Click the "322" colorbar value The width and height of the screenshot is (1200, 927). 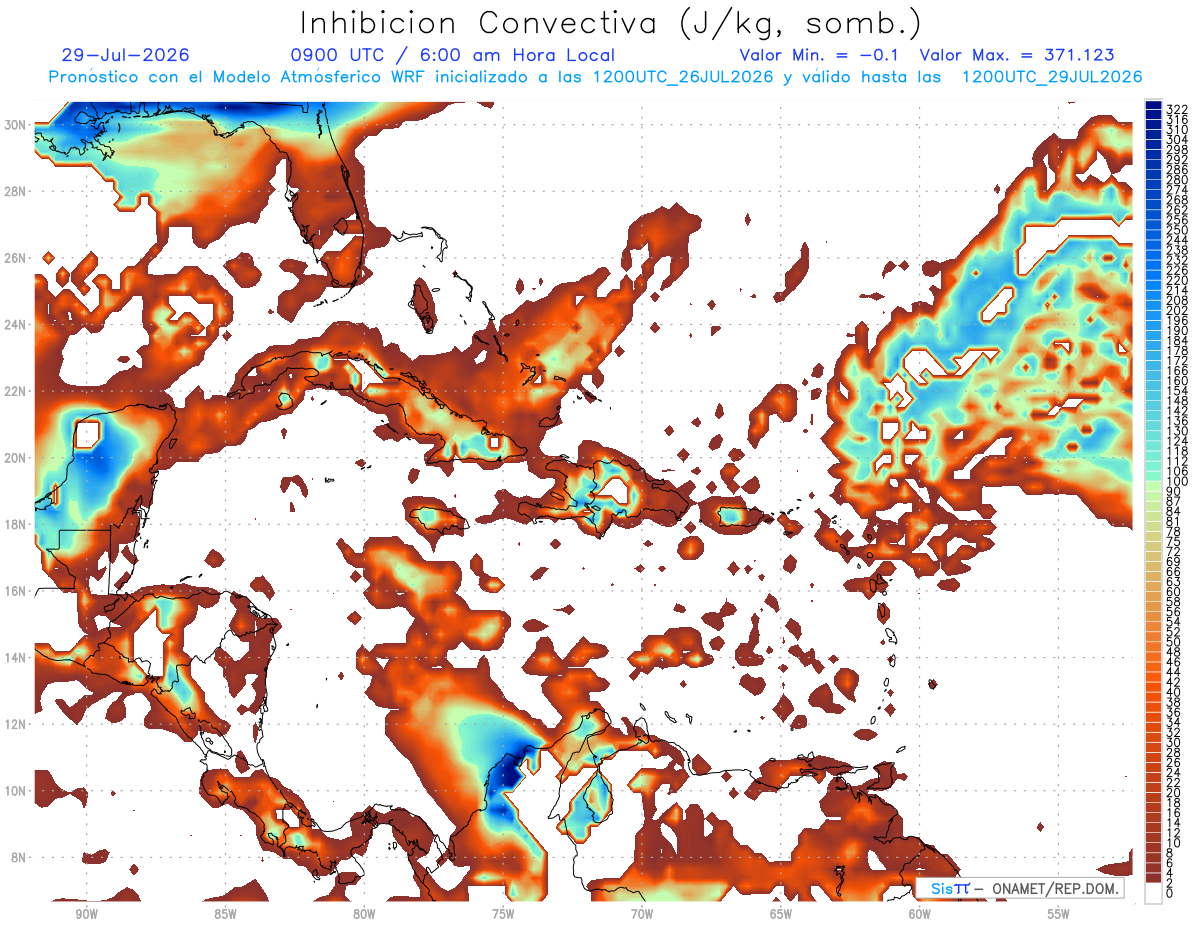point(1176,110)
